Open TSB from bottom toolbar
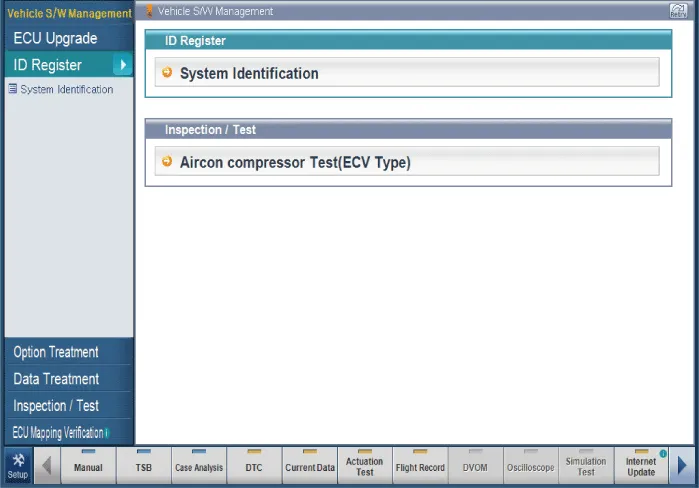 [x=143, y=466]
